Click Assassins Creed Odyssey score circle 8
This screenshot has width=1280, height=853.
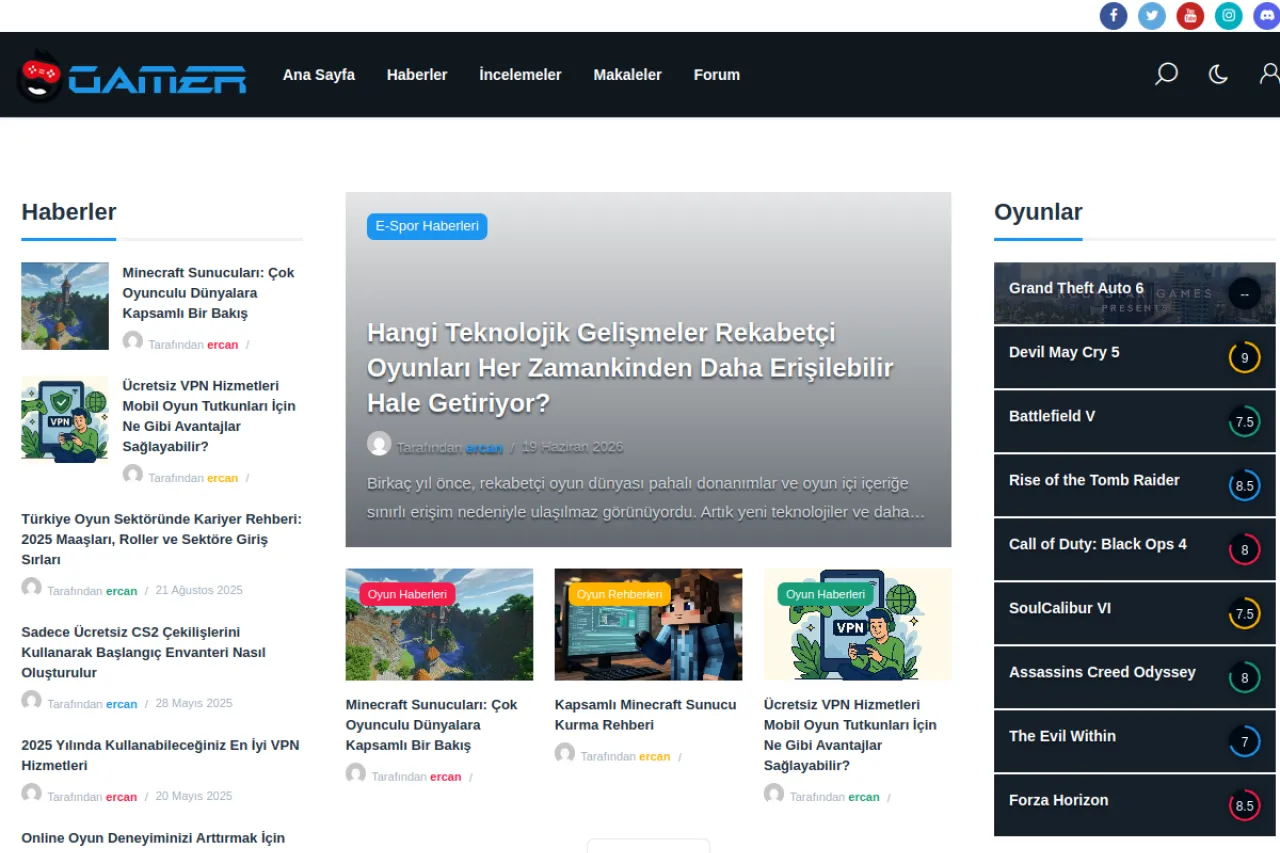(1244, 678)
